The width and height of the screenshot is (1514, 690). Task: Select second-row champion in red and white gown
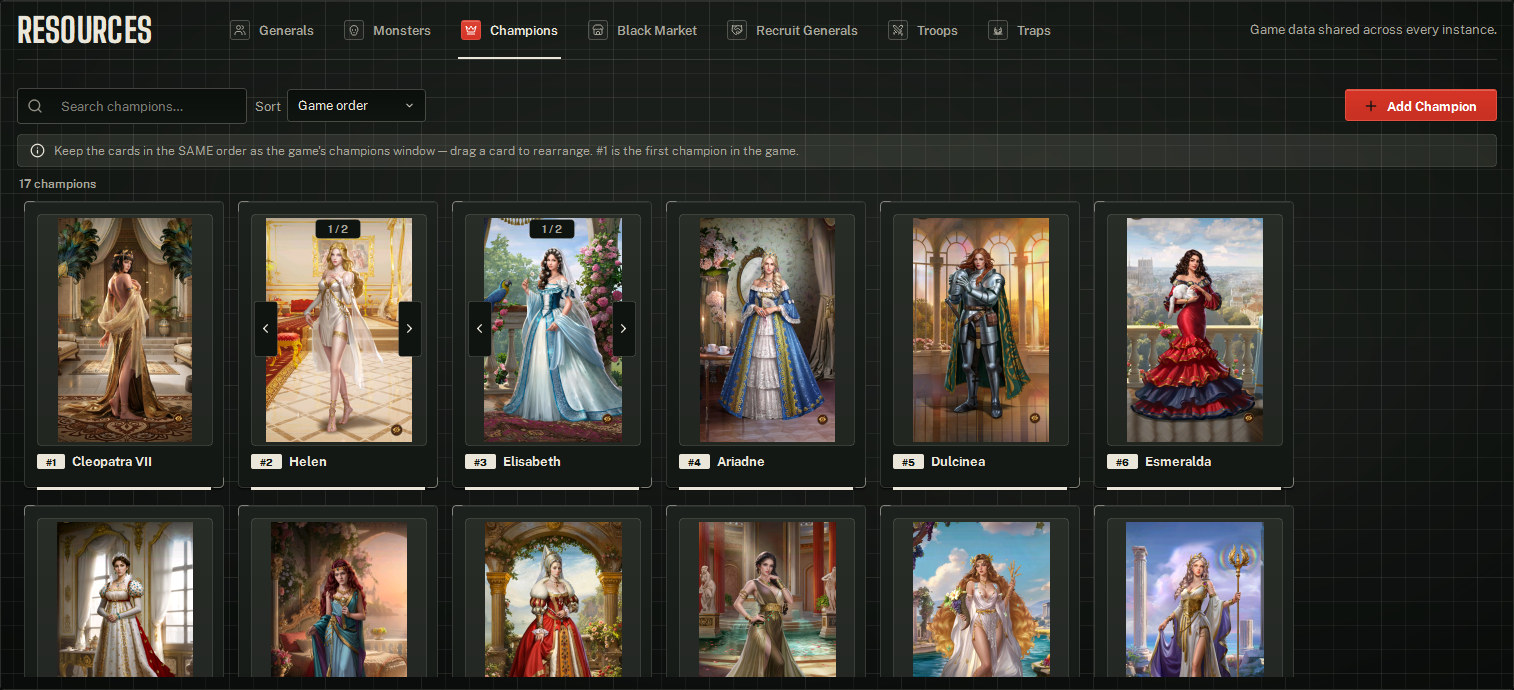coord(553,600)
